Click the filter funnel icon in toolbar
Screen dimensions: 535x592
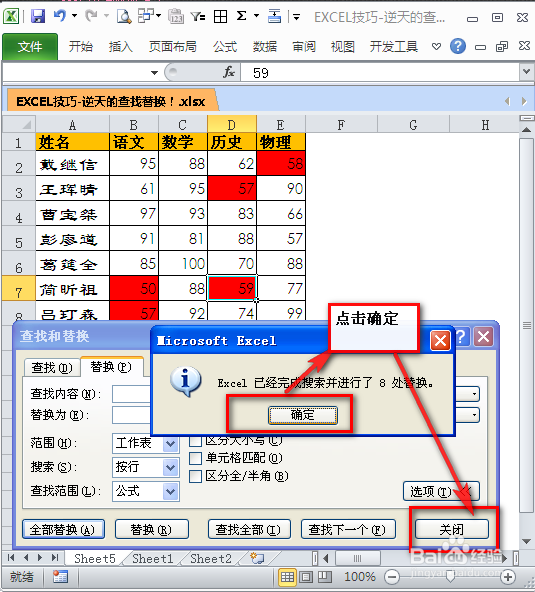(197, 16)
